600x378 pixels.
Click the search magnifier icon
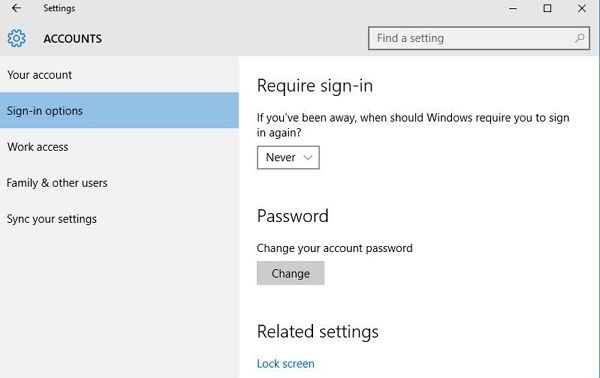tap(579, 38)
